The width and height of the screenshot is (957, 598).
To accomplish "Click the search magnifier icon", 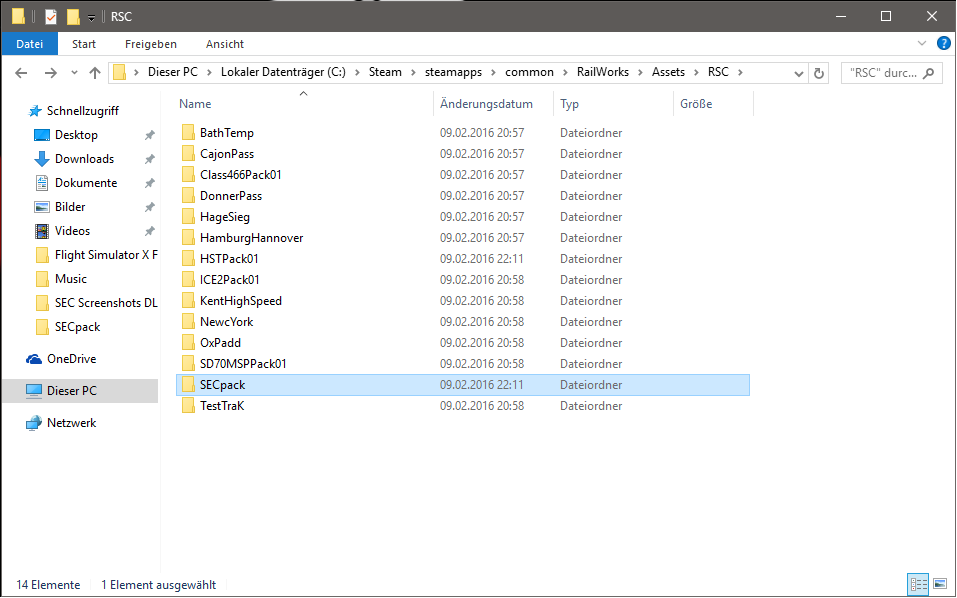I will click(x=928, y=73).
